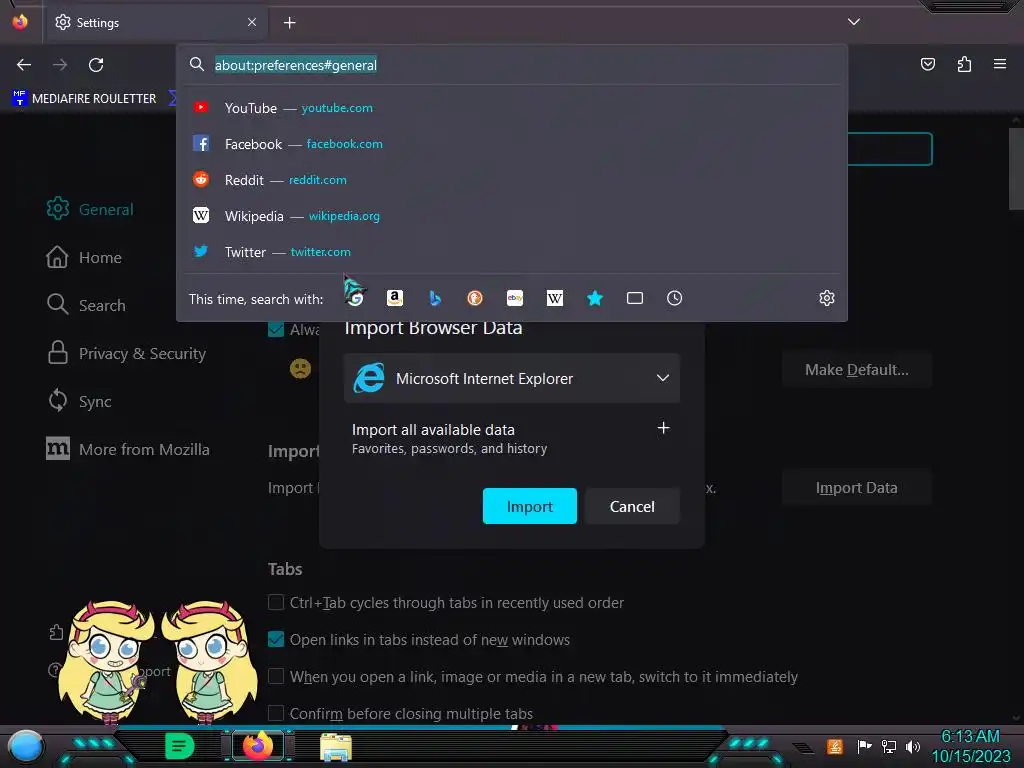This screenshot has width=1024, height=768.
Task: Expand Import all available data options
Action: tap(663, 428)
